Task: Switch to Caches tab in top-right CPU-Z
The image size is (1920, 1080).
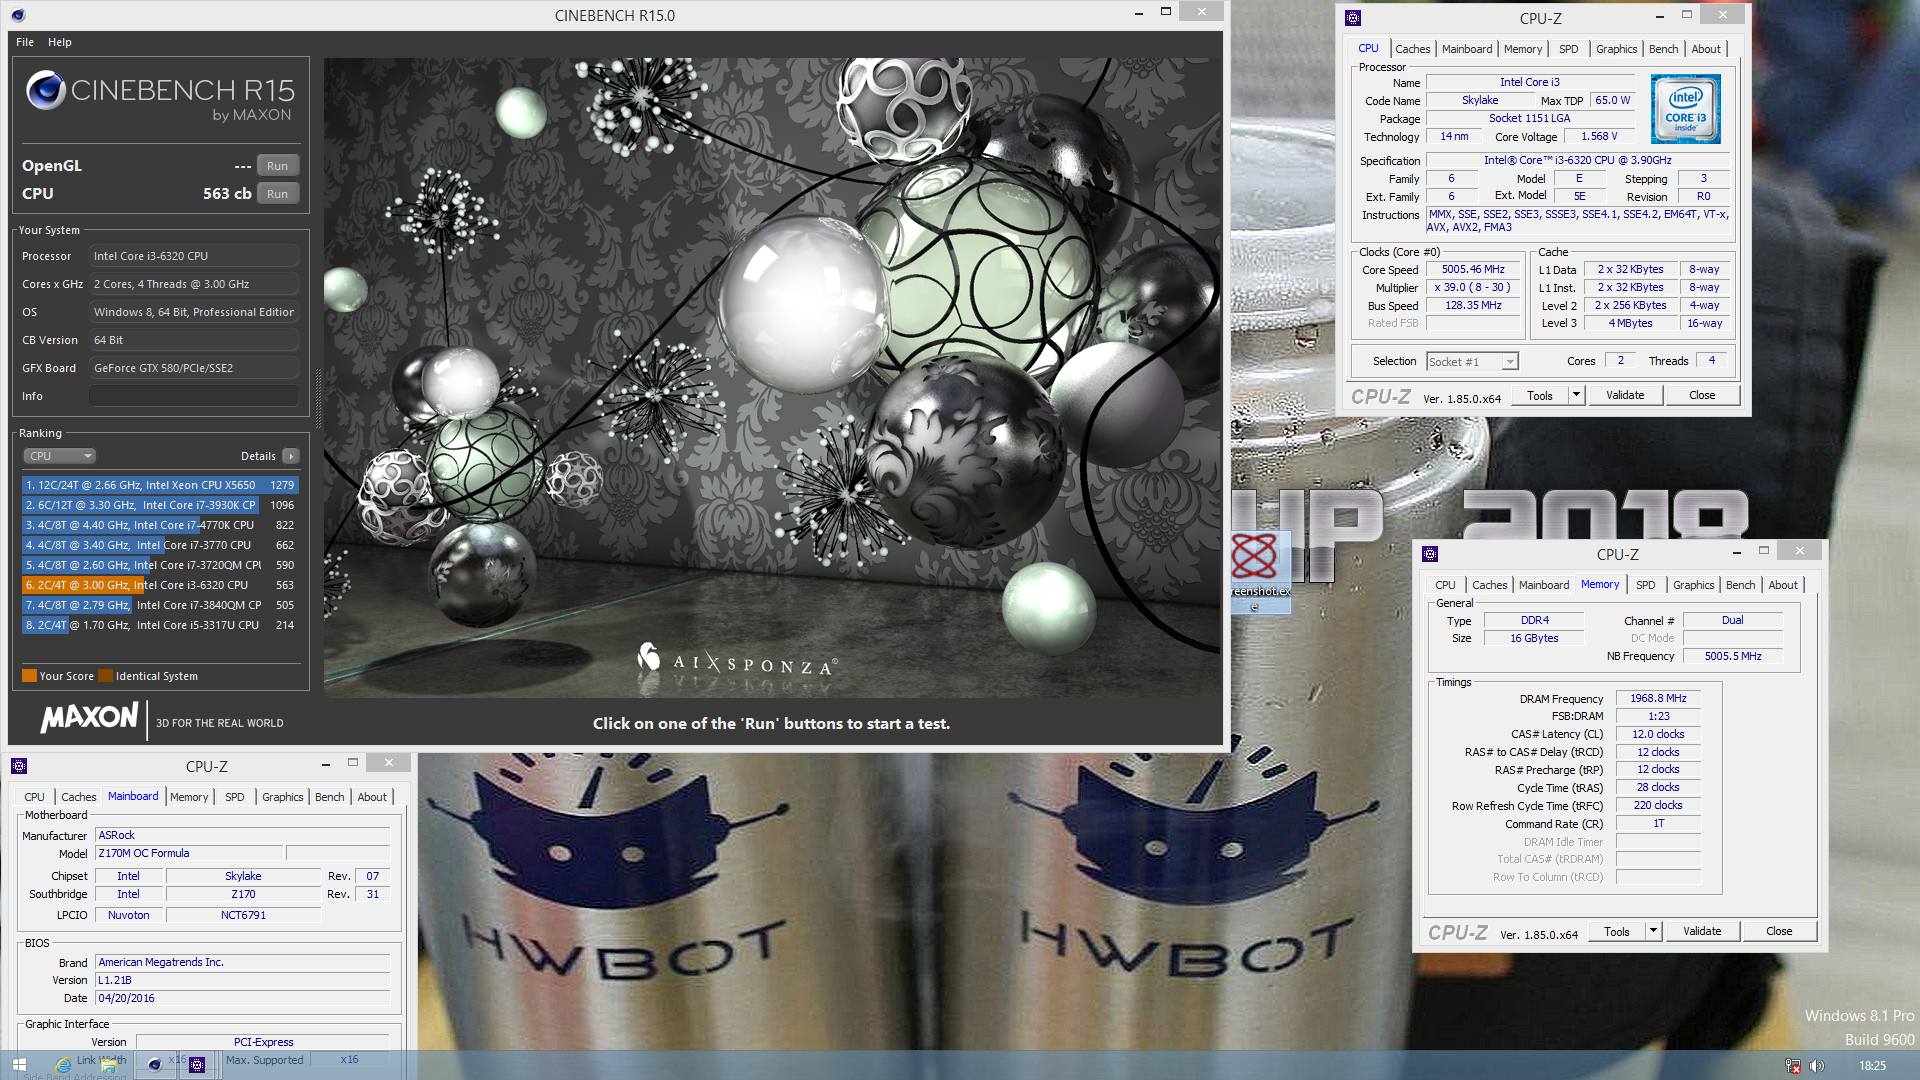Action: pyautogui.click(x=1412, y=49)
